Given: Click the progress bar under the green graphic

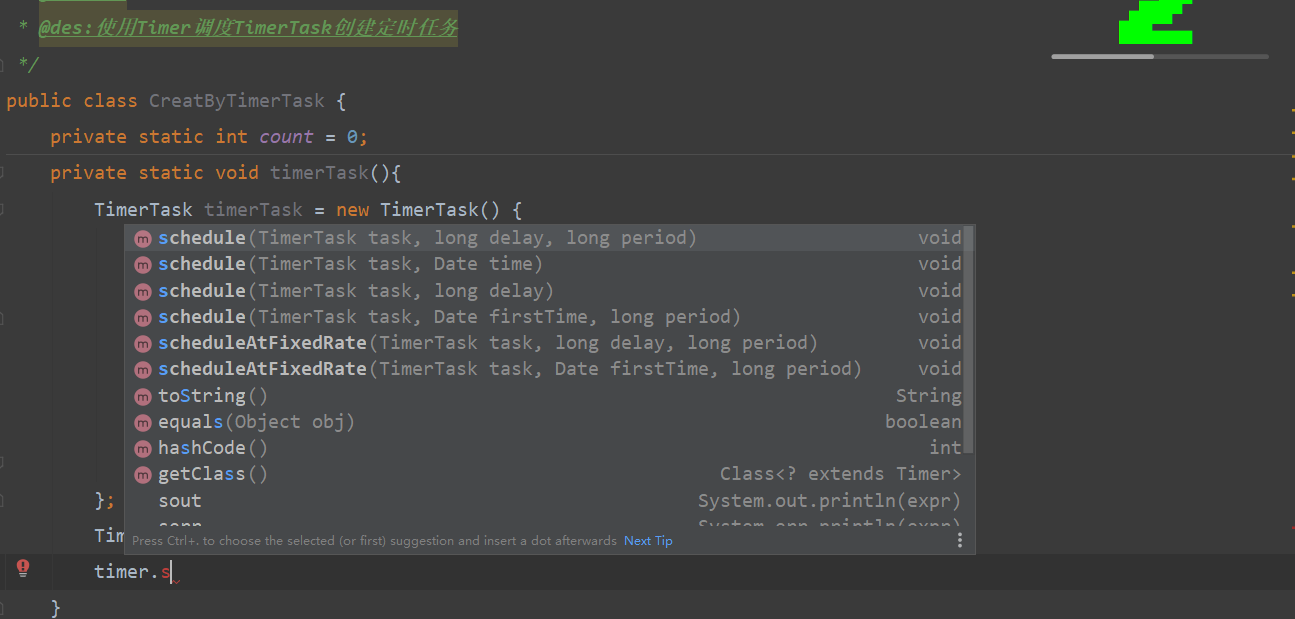Looking at the screenshot, I should tap(1160, 56).
